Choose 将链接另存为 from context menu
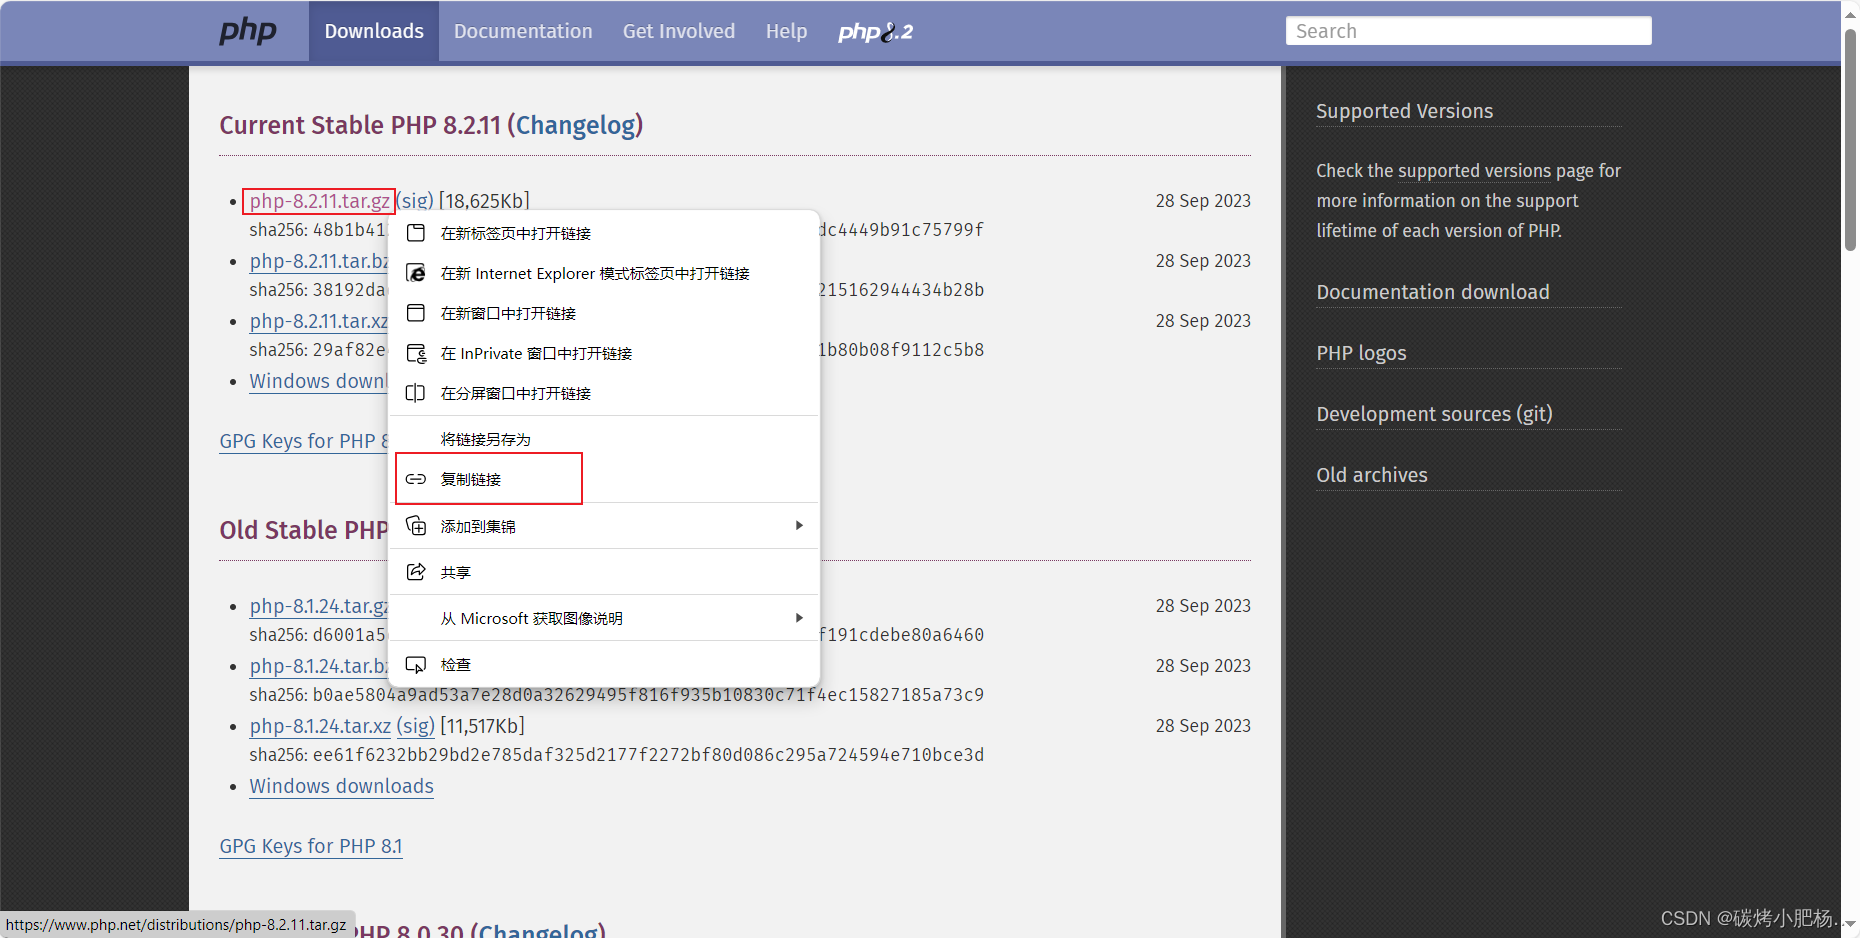The width and height of the screenshot is (1860, 938). click(x=604, y=439)
